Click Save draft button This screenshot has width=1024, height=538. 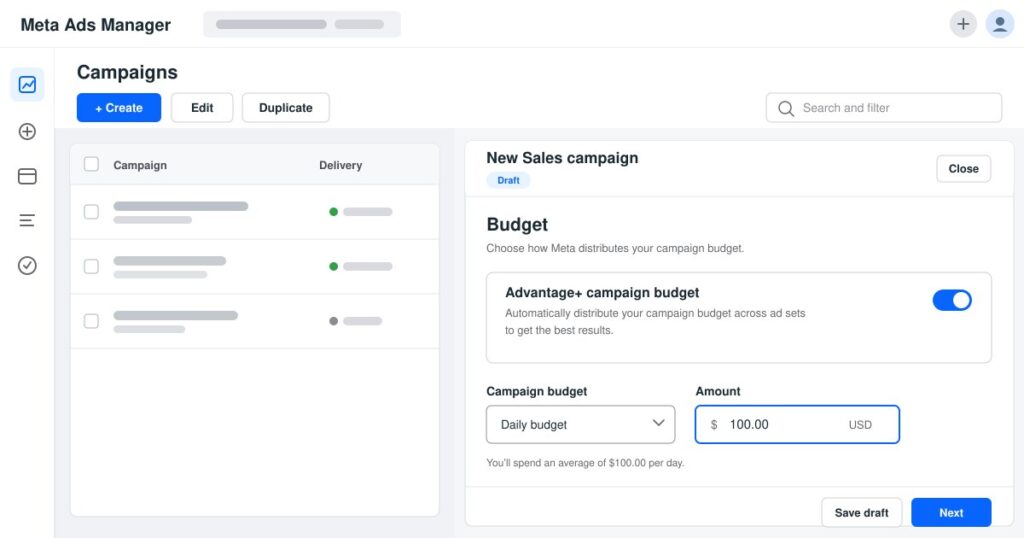pyautogui.click(x=861, y=513)
